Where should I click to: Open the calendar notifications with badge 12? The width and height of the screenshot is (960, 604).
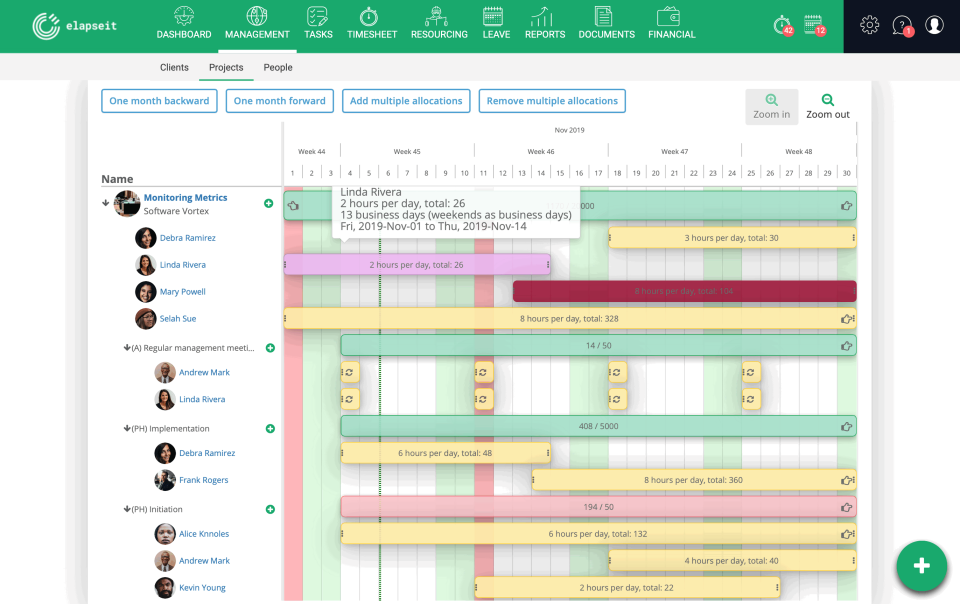[x=815, y=25]
